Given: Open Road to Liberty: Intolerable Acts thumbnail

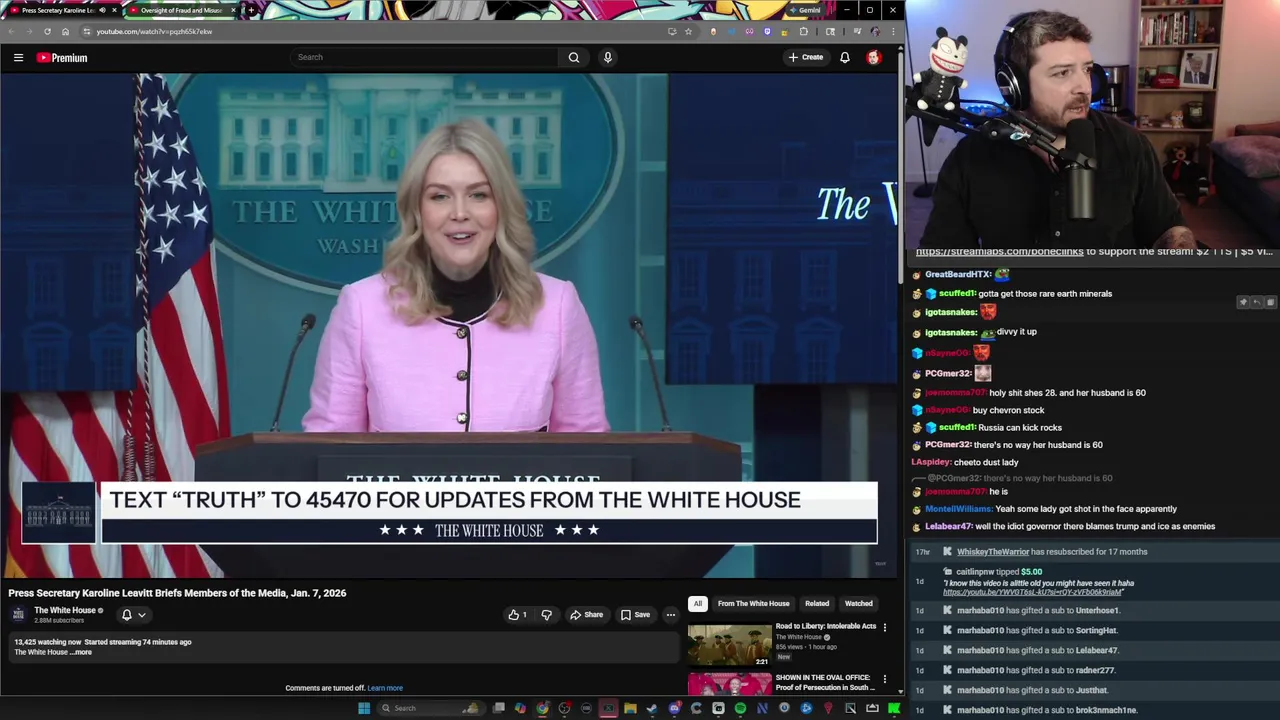Looking at the screenshot, I should (729, 645).
